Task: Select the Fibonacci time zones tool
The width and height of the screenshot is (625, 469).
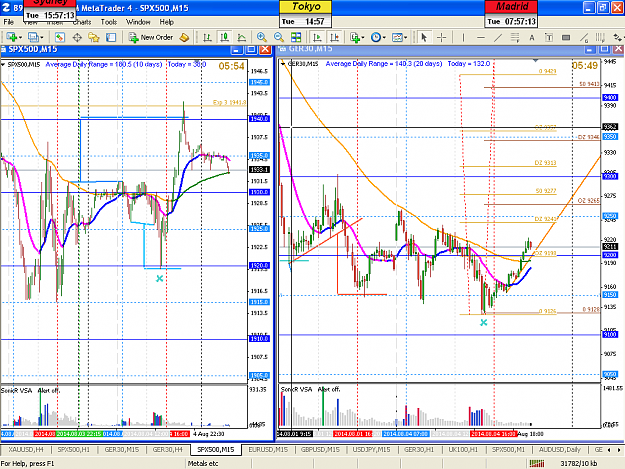Action: pyautogui.click(x=600, y=37)
